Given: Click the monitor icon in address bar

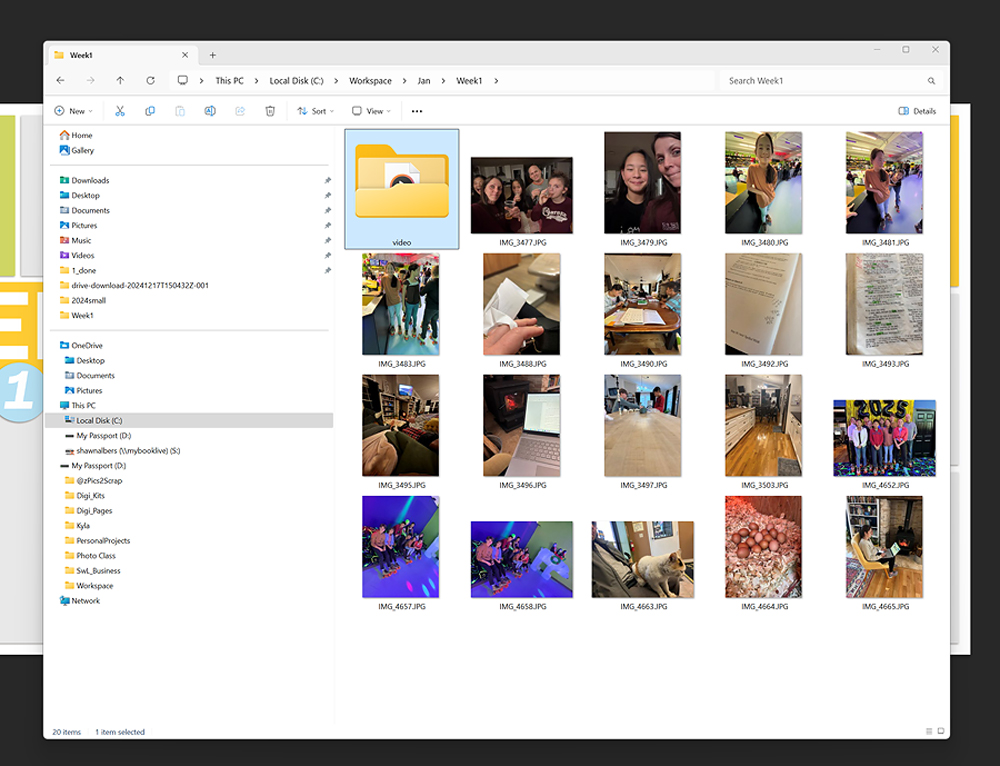Looking at the screenshot, I should (x=182, y=80).
